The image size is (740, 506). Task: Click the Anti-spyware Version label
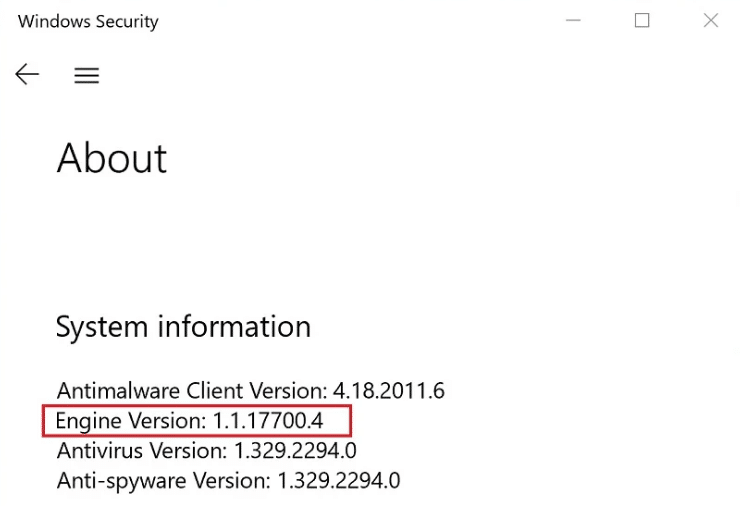pyautogui.click(x=164, y=481)
